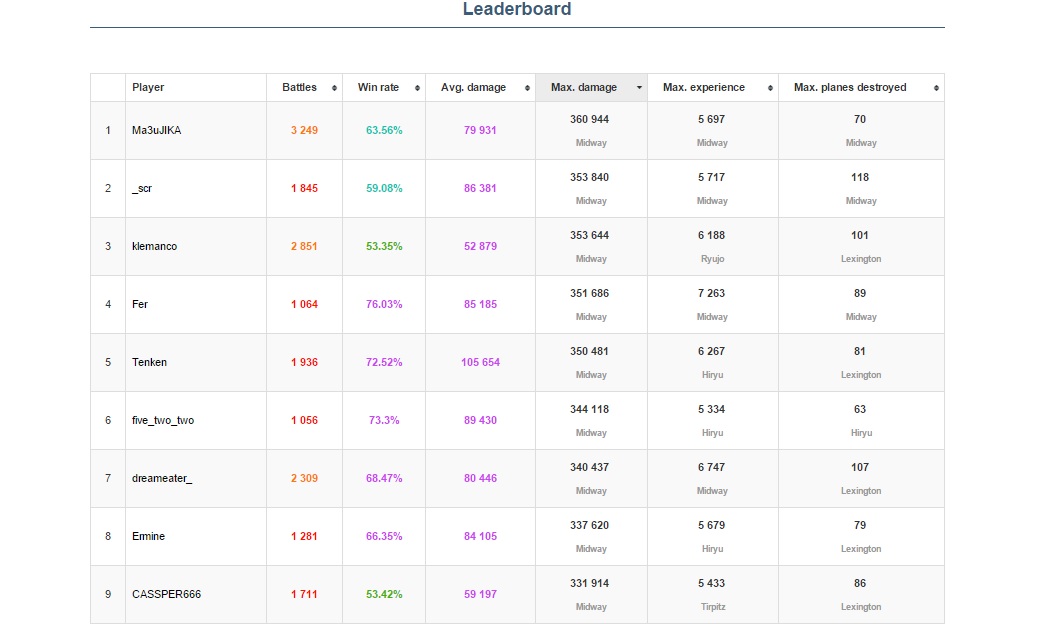Toggle Max. damage descending sort arrow
The height and width of the screenshot is (624, 1058).
click(x=639, y=88)
